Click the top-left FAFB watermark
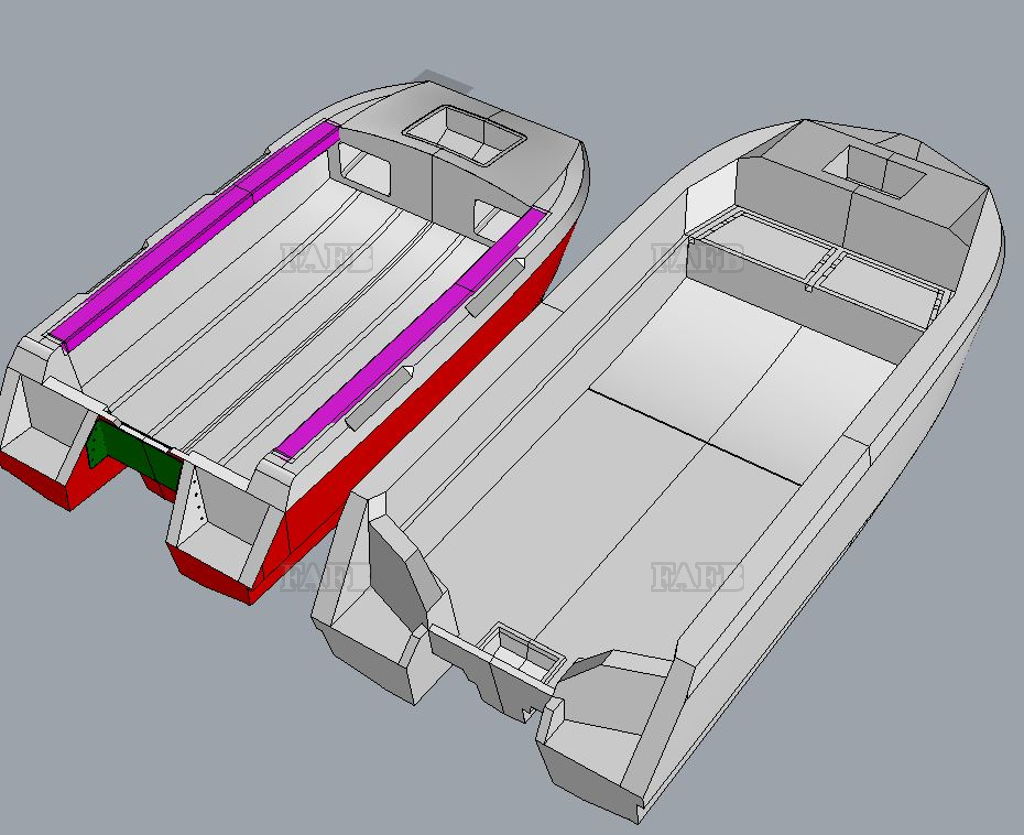Viewport: 1024px width, 835px height. [x=327, y=258]
